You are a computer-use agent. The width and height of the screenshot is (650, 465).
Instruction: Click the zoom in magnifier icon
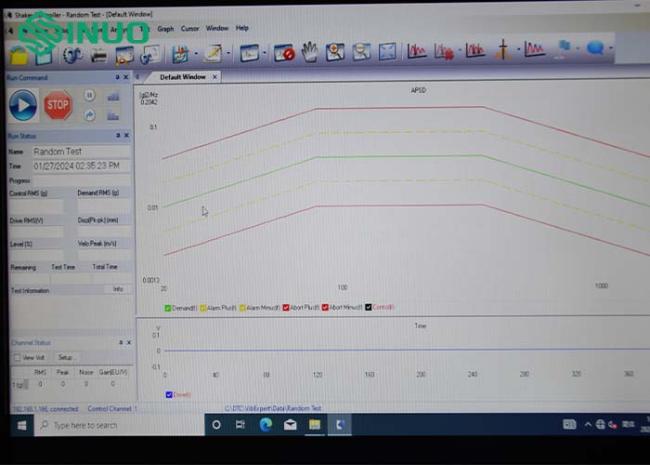[x=335, y=52]
